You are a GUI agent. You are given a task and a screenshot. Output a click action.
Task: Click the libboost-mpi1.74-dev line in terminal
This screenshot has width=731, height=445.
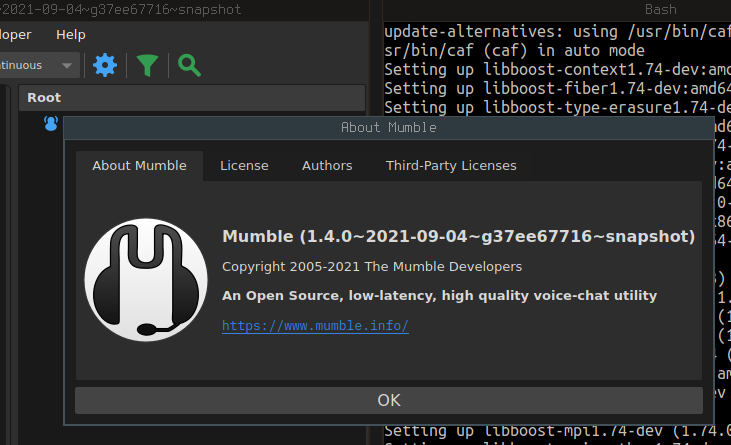click(x=557, y=431)
